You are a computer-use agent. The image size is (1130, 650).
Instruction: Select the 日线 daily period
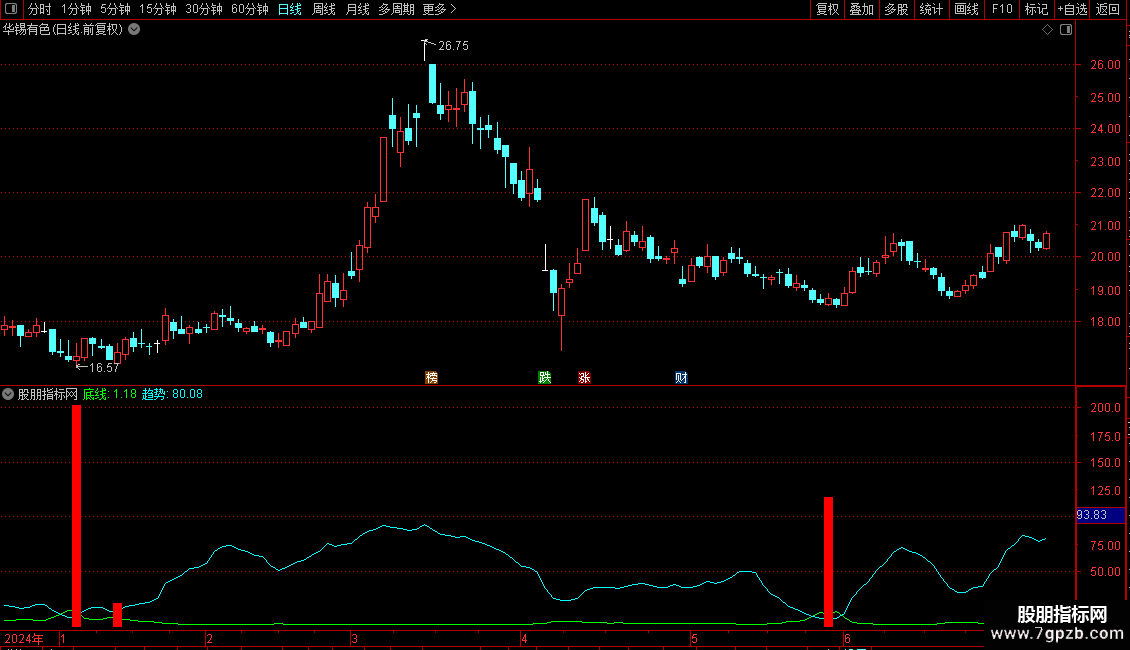(x=290, y=9)
